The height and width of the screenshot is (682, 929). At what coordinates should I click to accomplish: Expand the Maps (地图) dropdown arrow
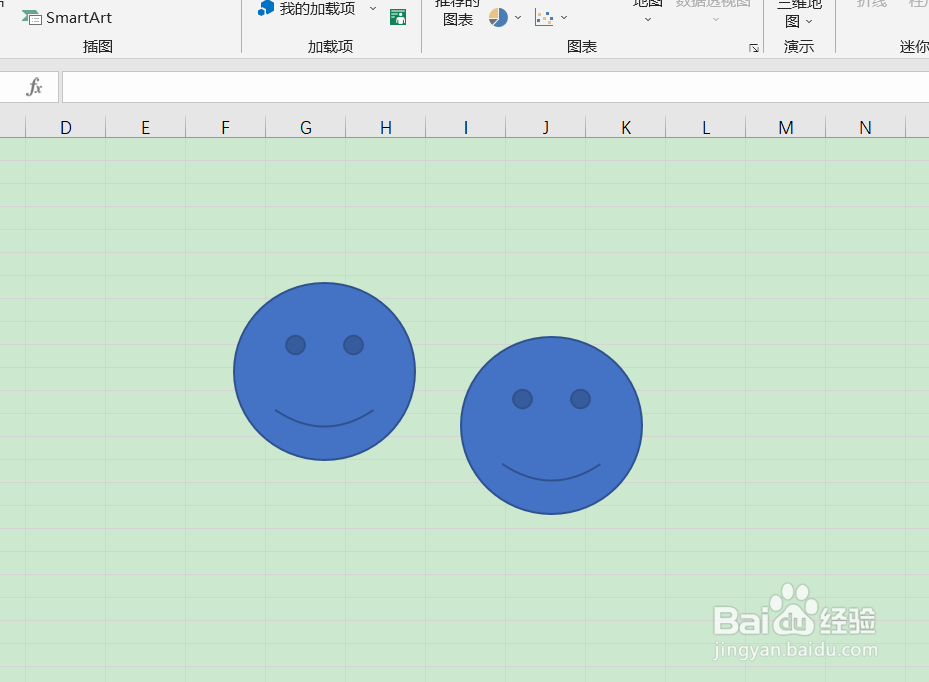coord(648,20)
